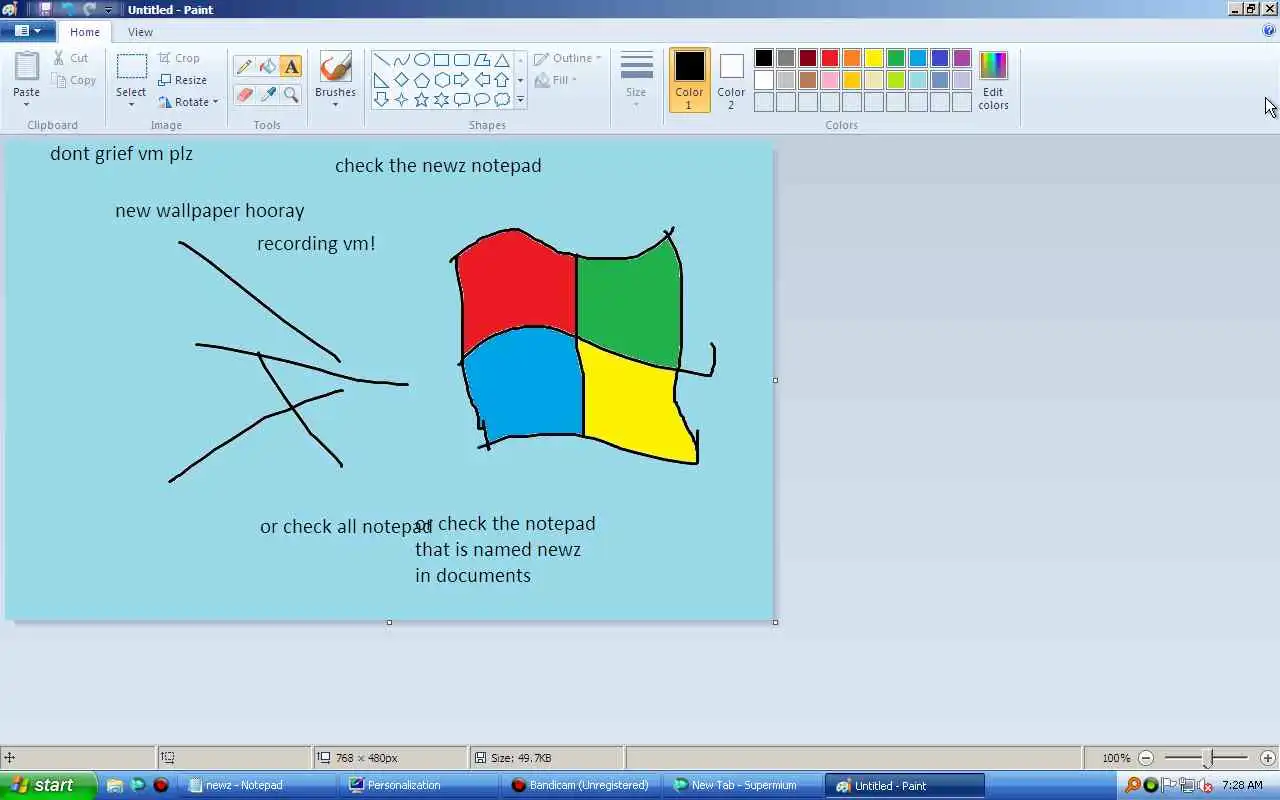Pick the red color swatch
1280x800 pixels.
(x=830, y=58)
